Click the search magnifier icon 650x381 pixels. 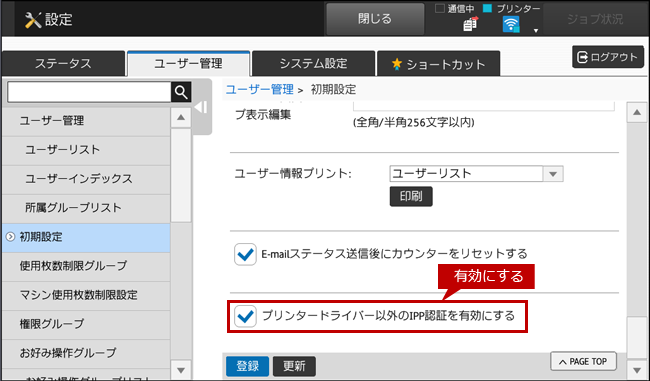[x=181, y=92]
